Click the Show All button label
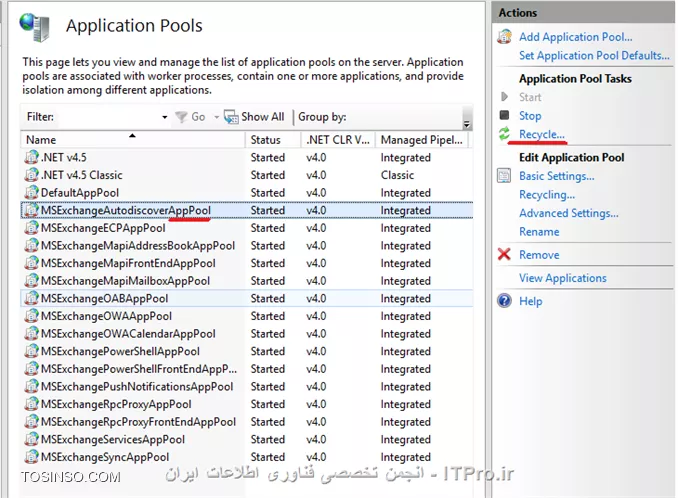This screenshot has width=678, height=498. (x=262, y=117)
